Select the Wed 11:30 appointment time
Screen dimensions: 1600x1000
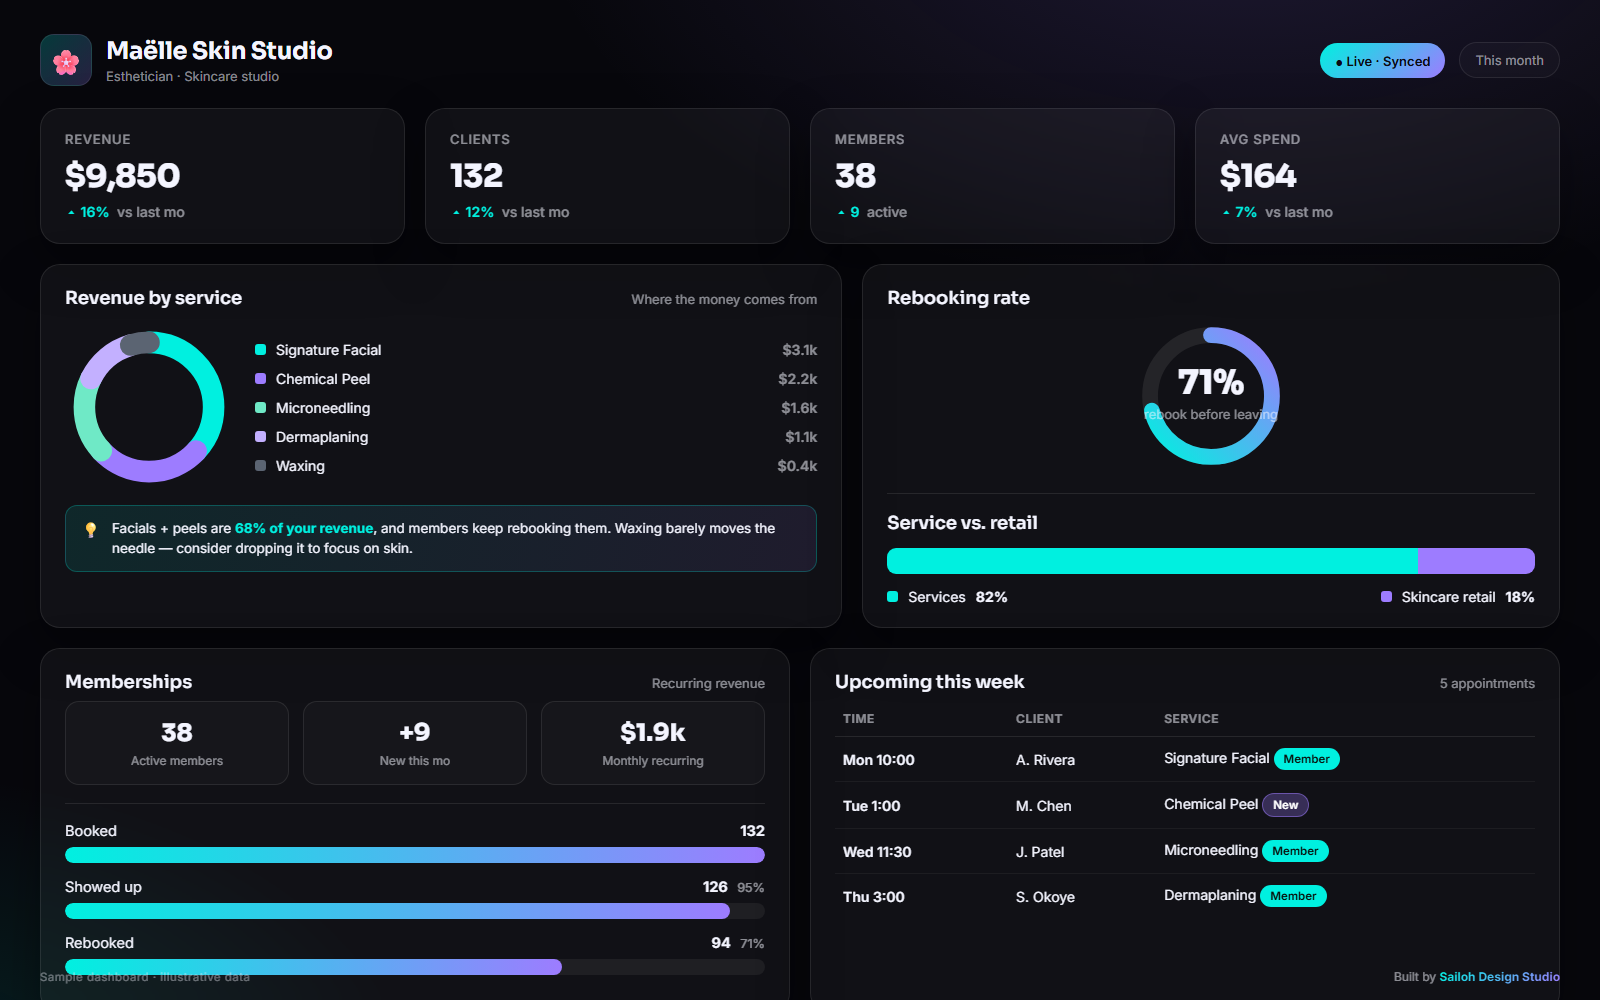pyautogui.click(x=877, y=852)
